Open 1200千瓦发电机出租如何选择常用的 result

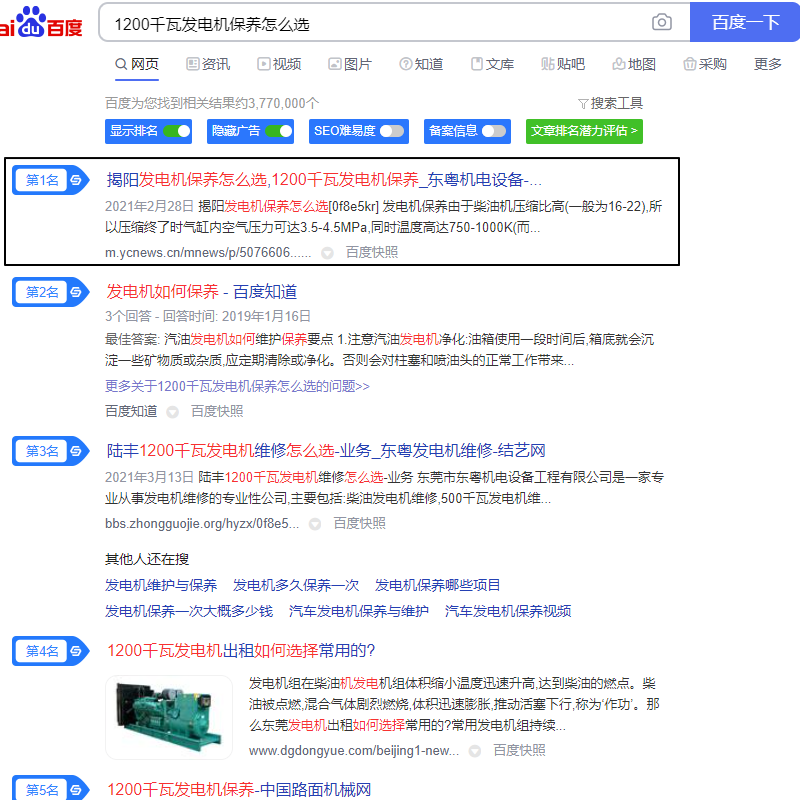(x=241, y=651)
